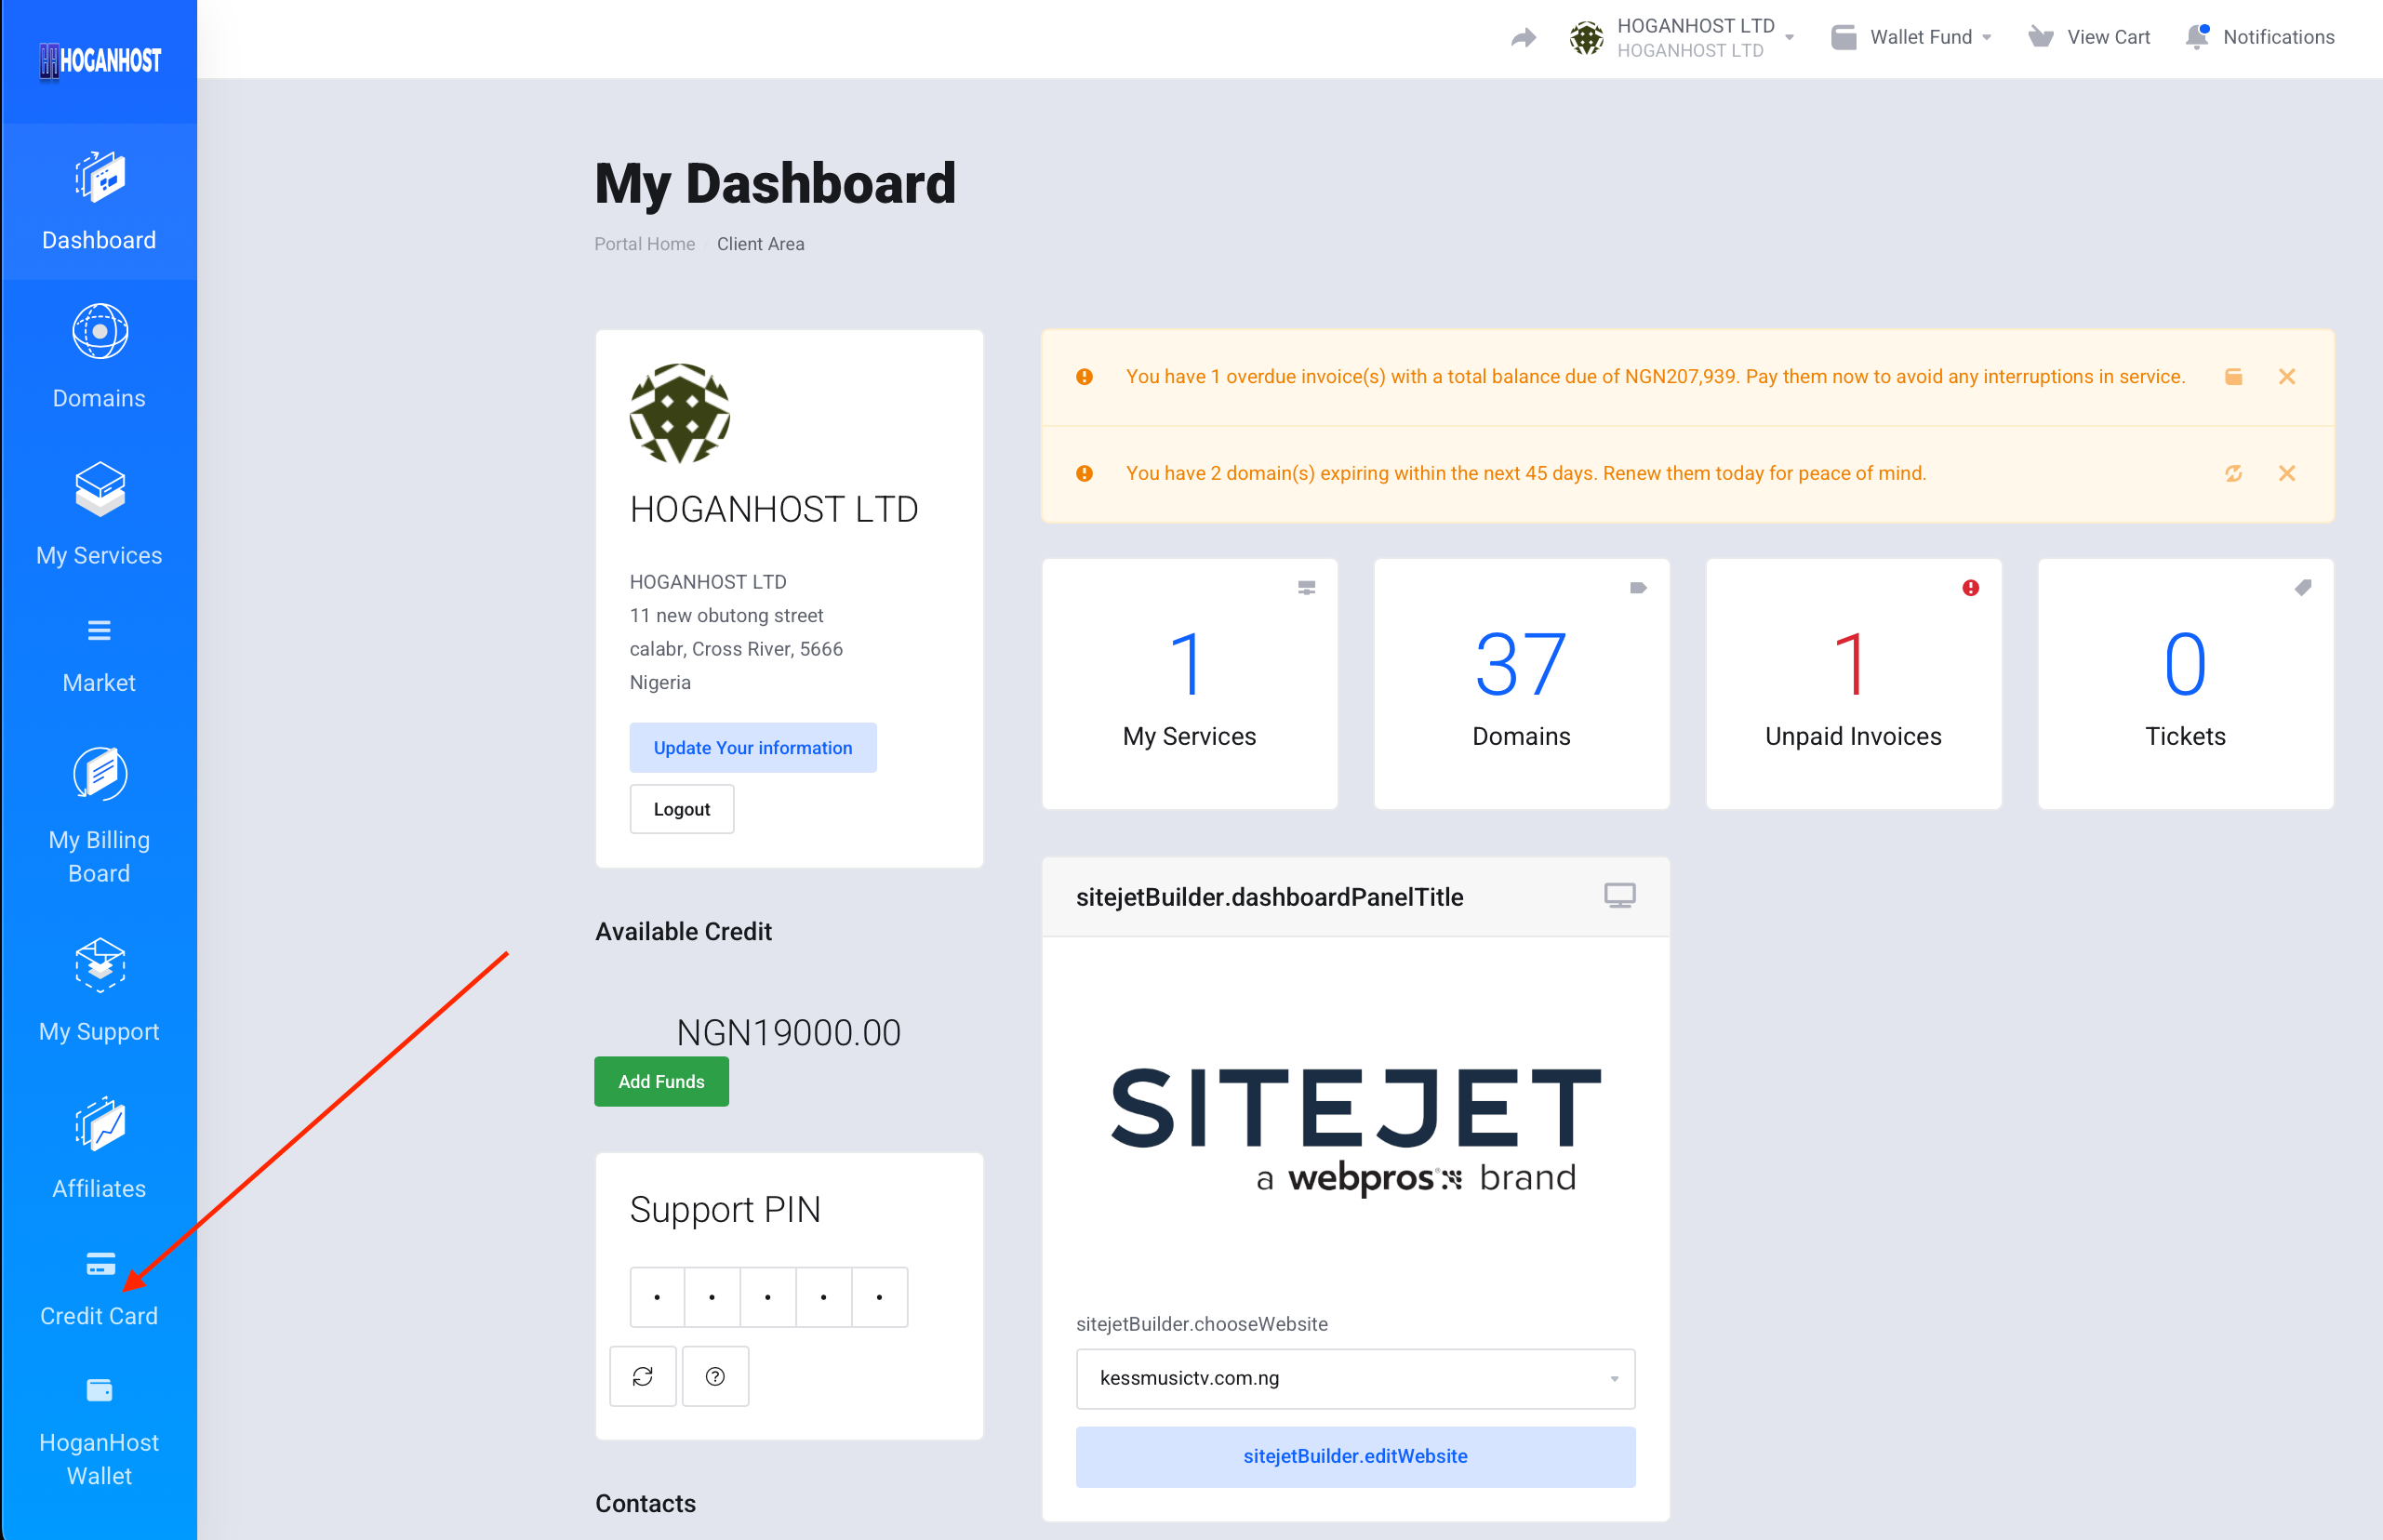Select the My Support menu label

99,1031
